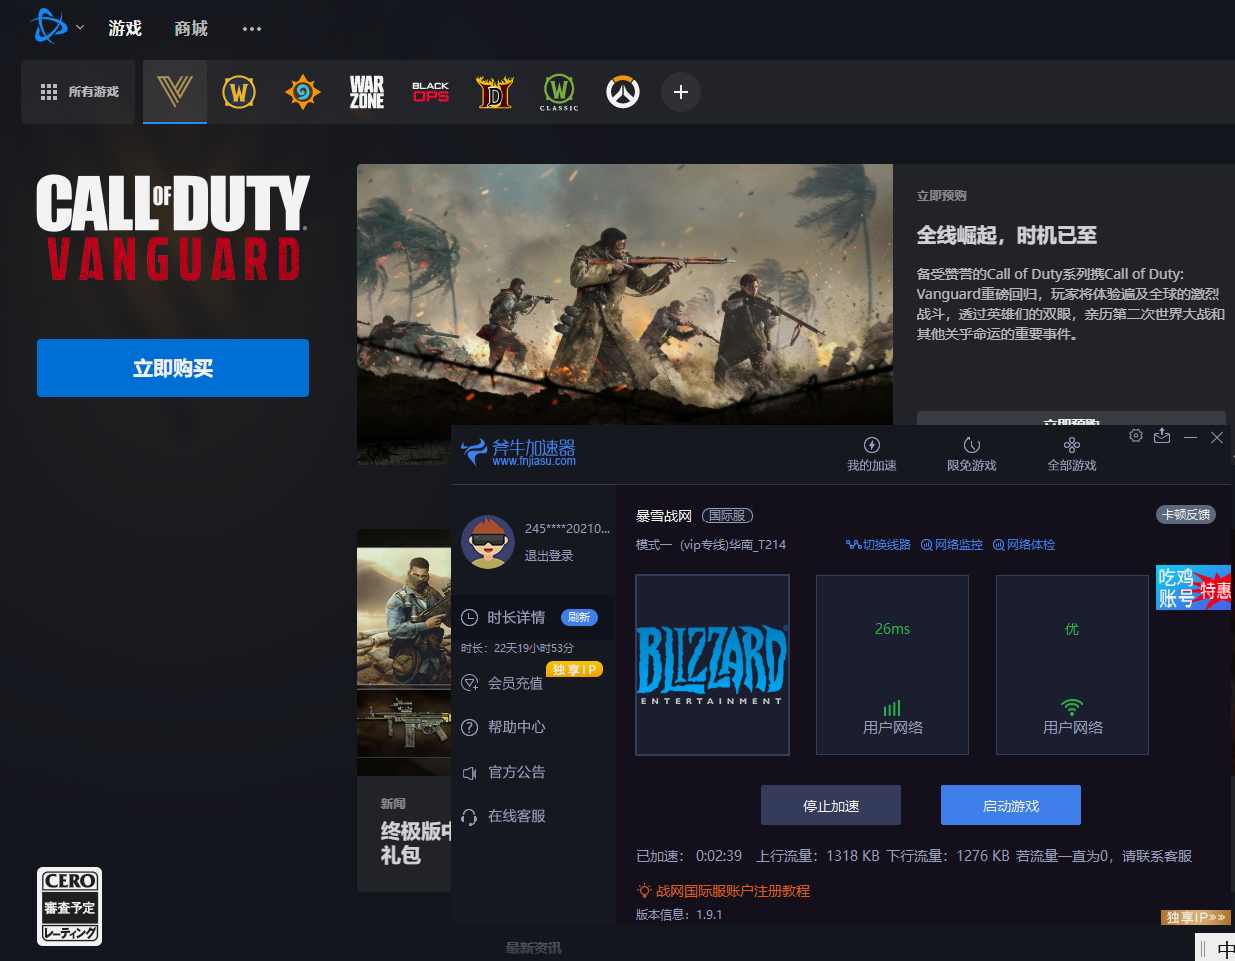
Task: Click the CERO rating badge
Action: click(70, 906)
